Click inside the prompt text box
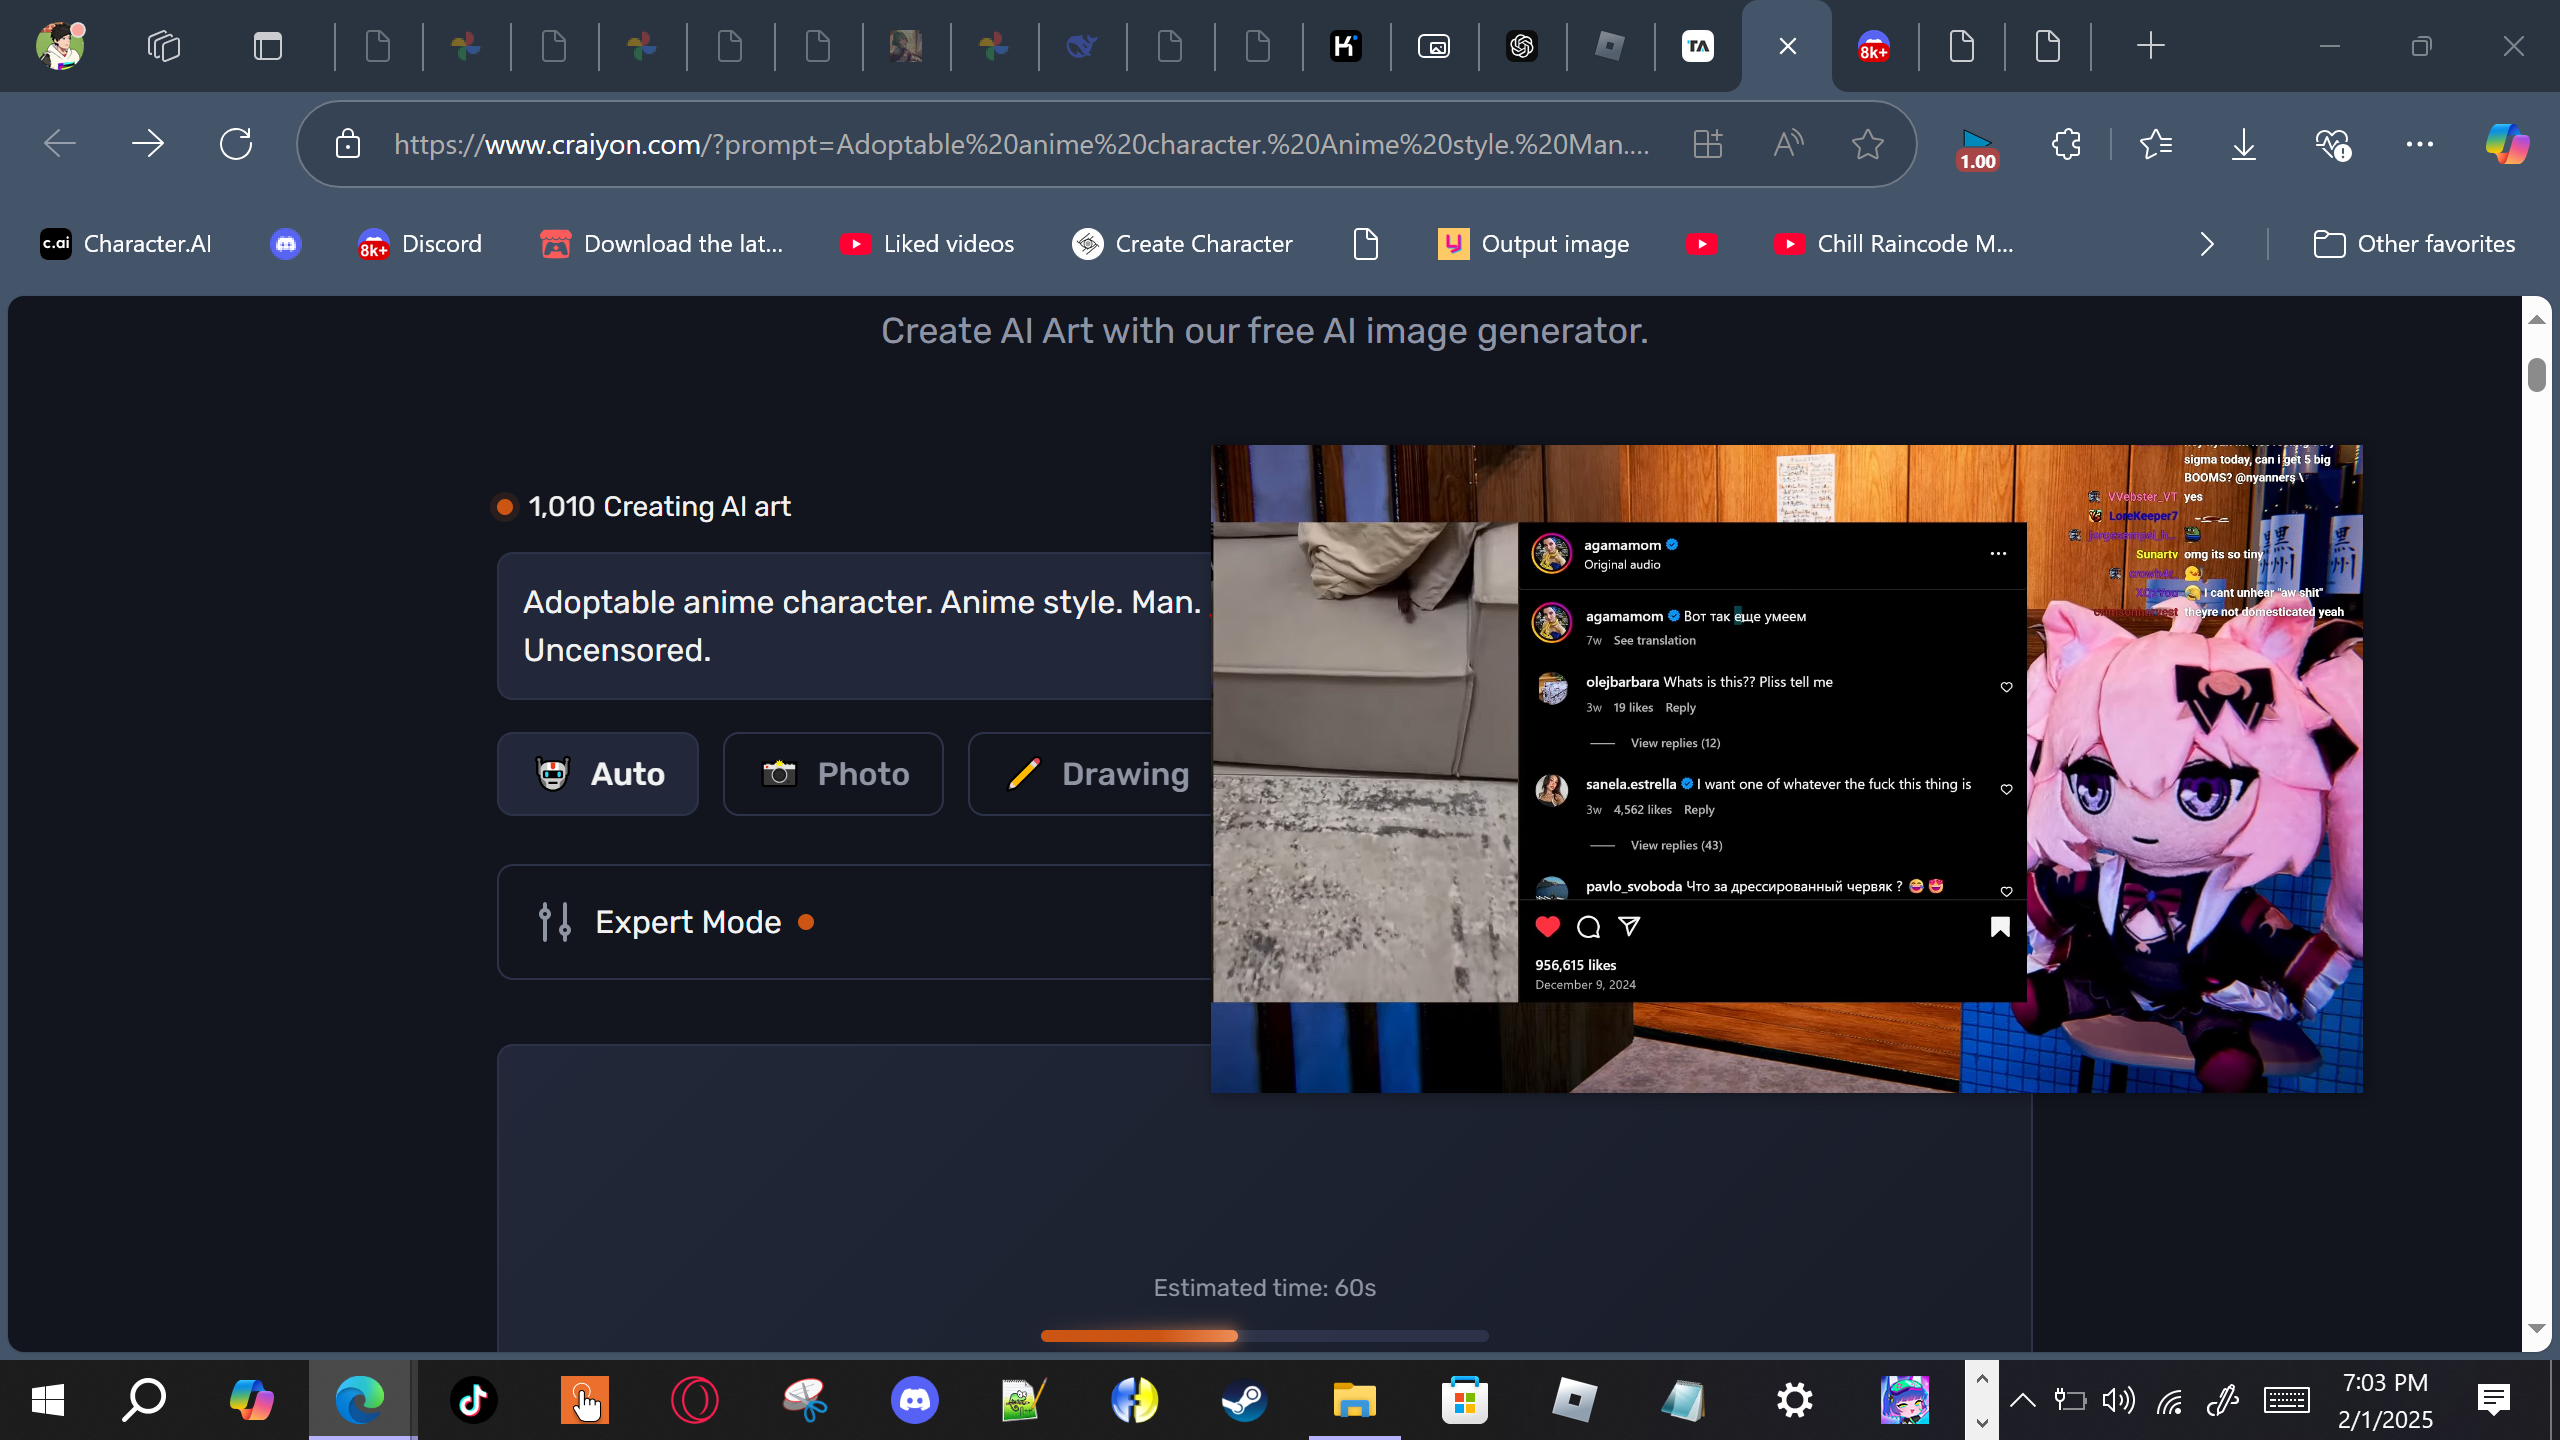 pos(860,626)
